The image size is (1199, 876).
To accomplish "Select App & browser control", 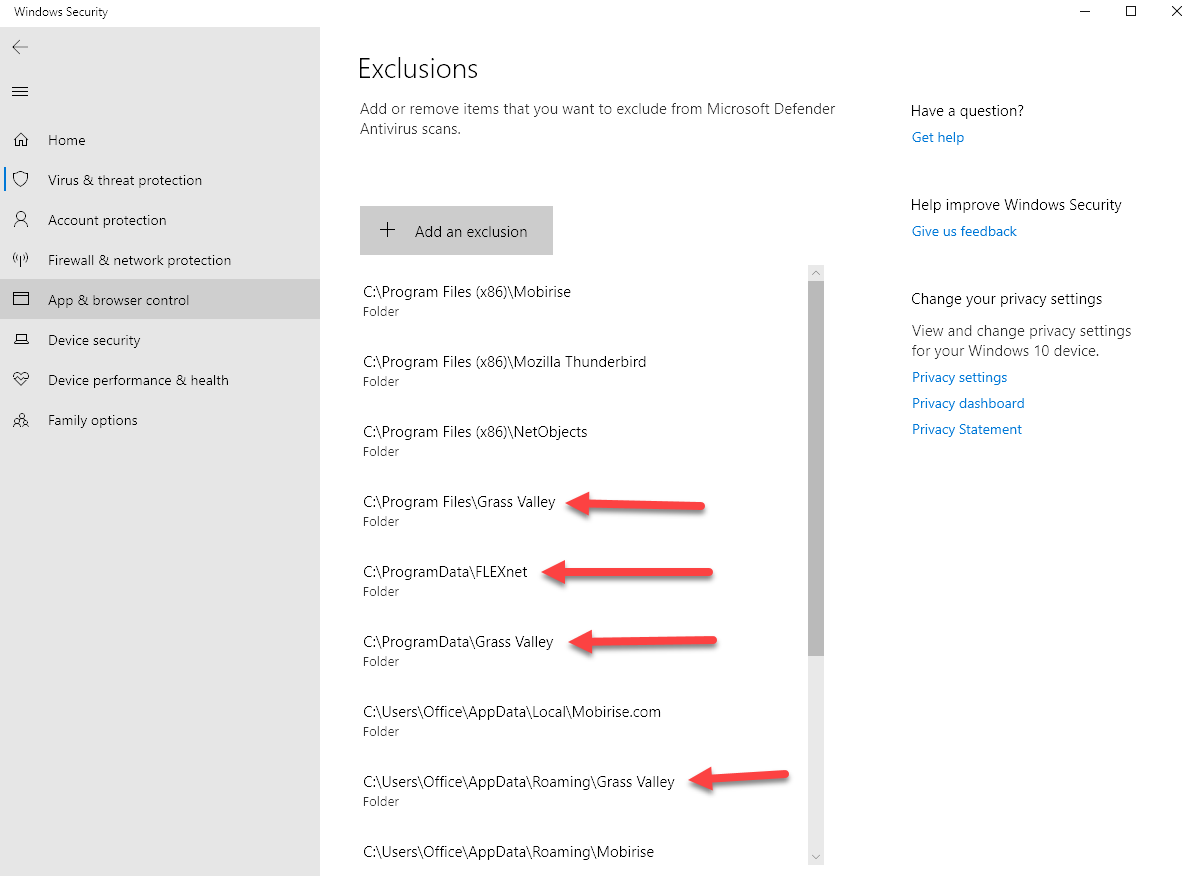I will [160, 300].
